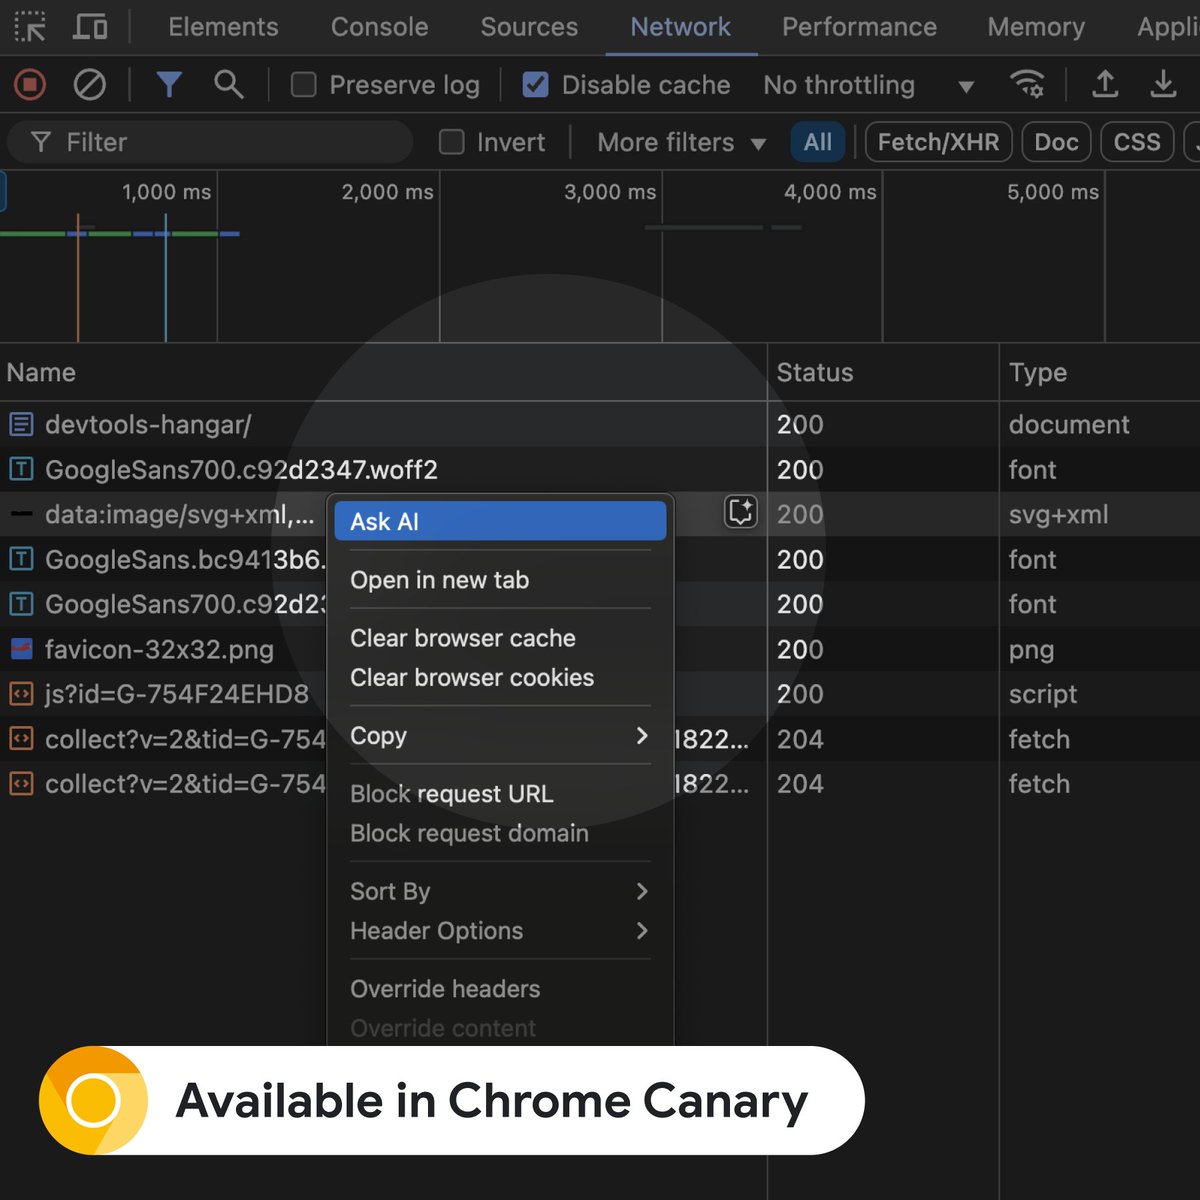The image size is (1200, 1200).
Task: Import HAR file upload icon
Action: click(x=1105, y=84)
